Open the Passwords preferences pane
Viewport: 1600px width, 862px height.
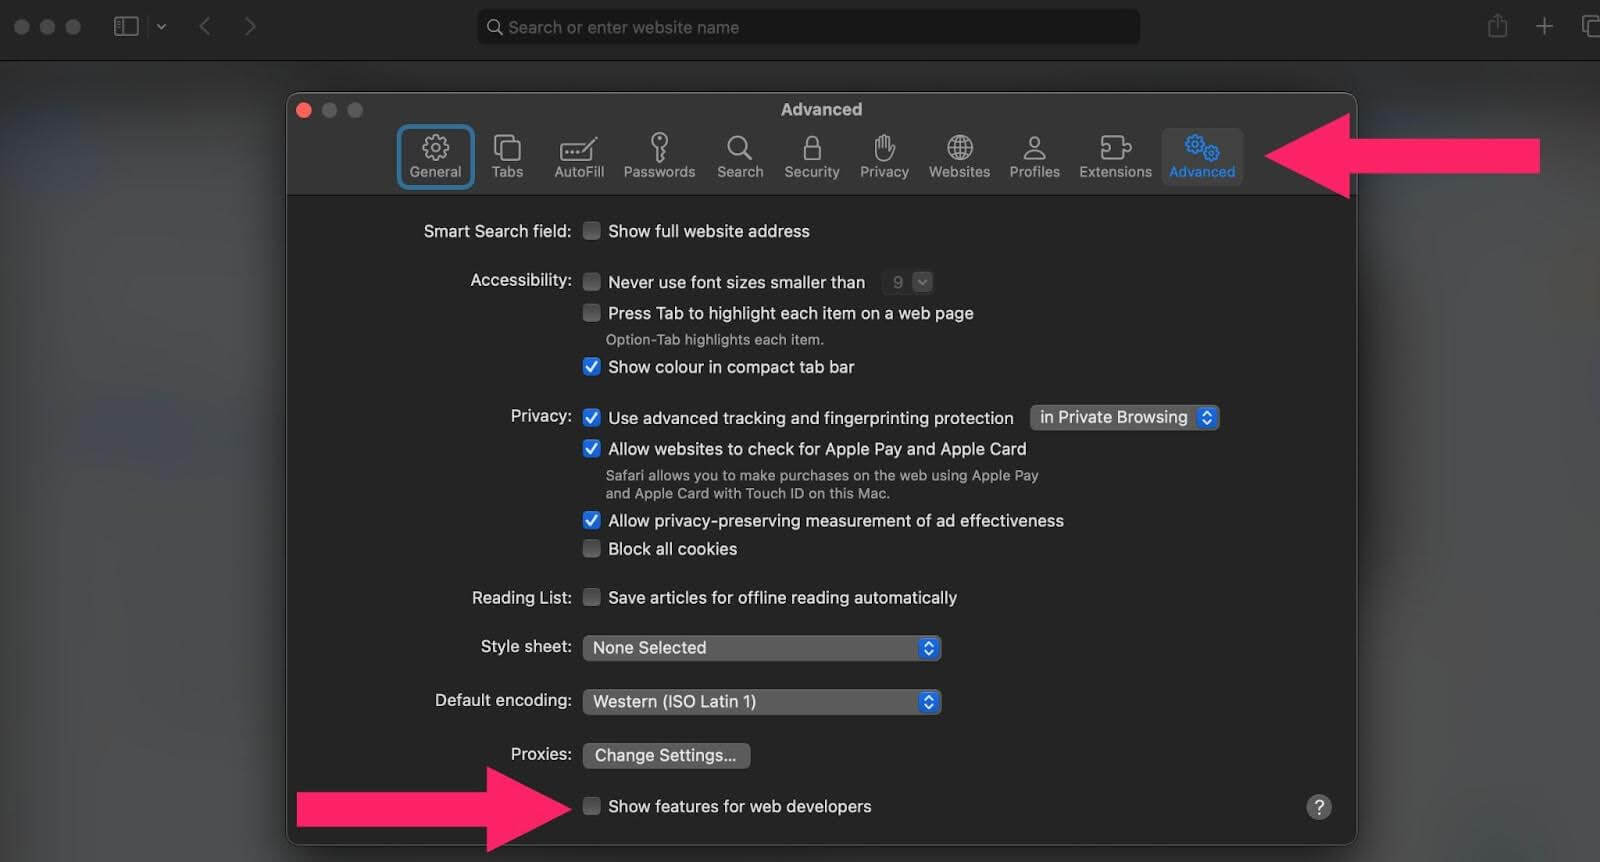(x=659, y=157)
